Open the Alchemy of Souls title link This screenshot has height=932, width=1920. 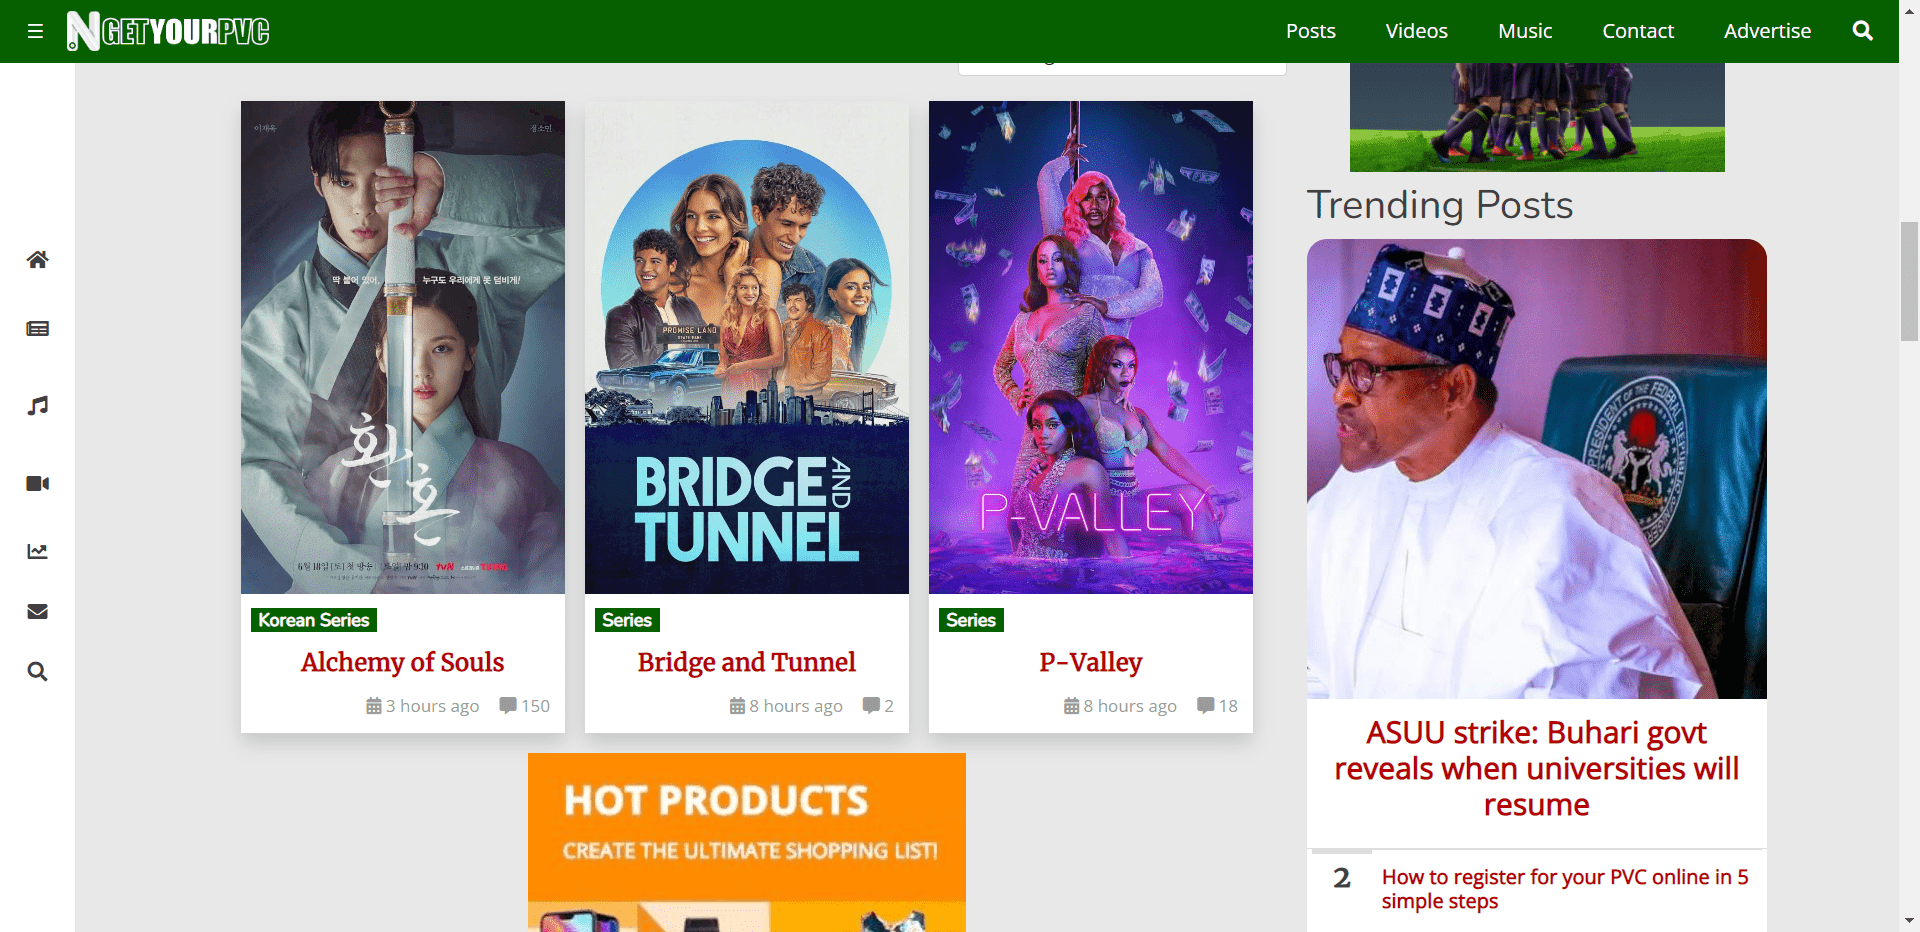tap(402, 662)
